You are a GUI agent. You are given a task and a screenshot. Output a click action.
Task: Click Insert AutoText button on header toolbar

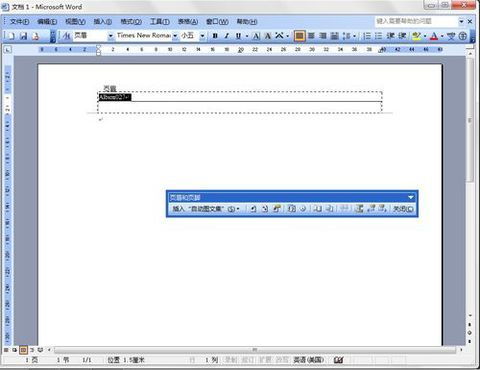pos(206,209)
